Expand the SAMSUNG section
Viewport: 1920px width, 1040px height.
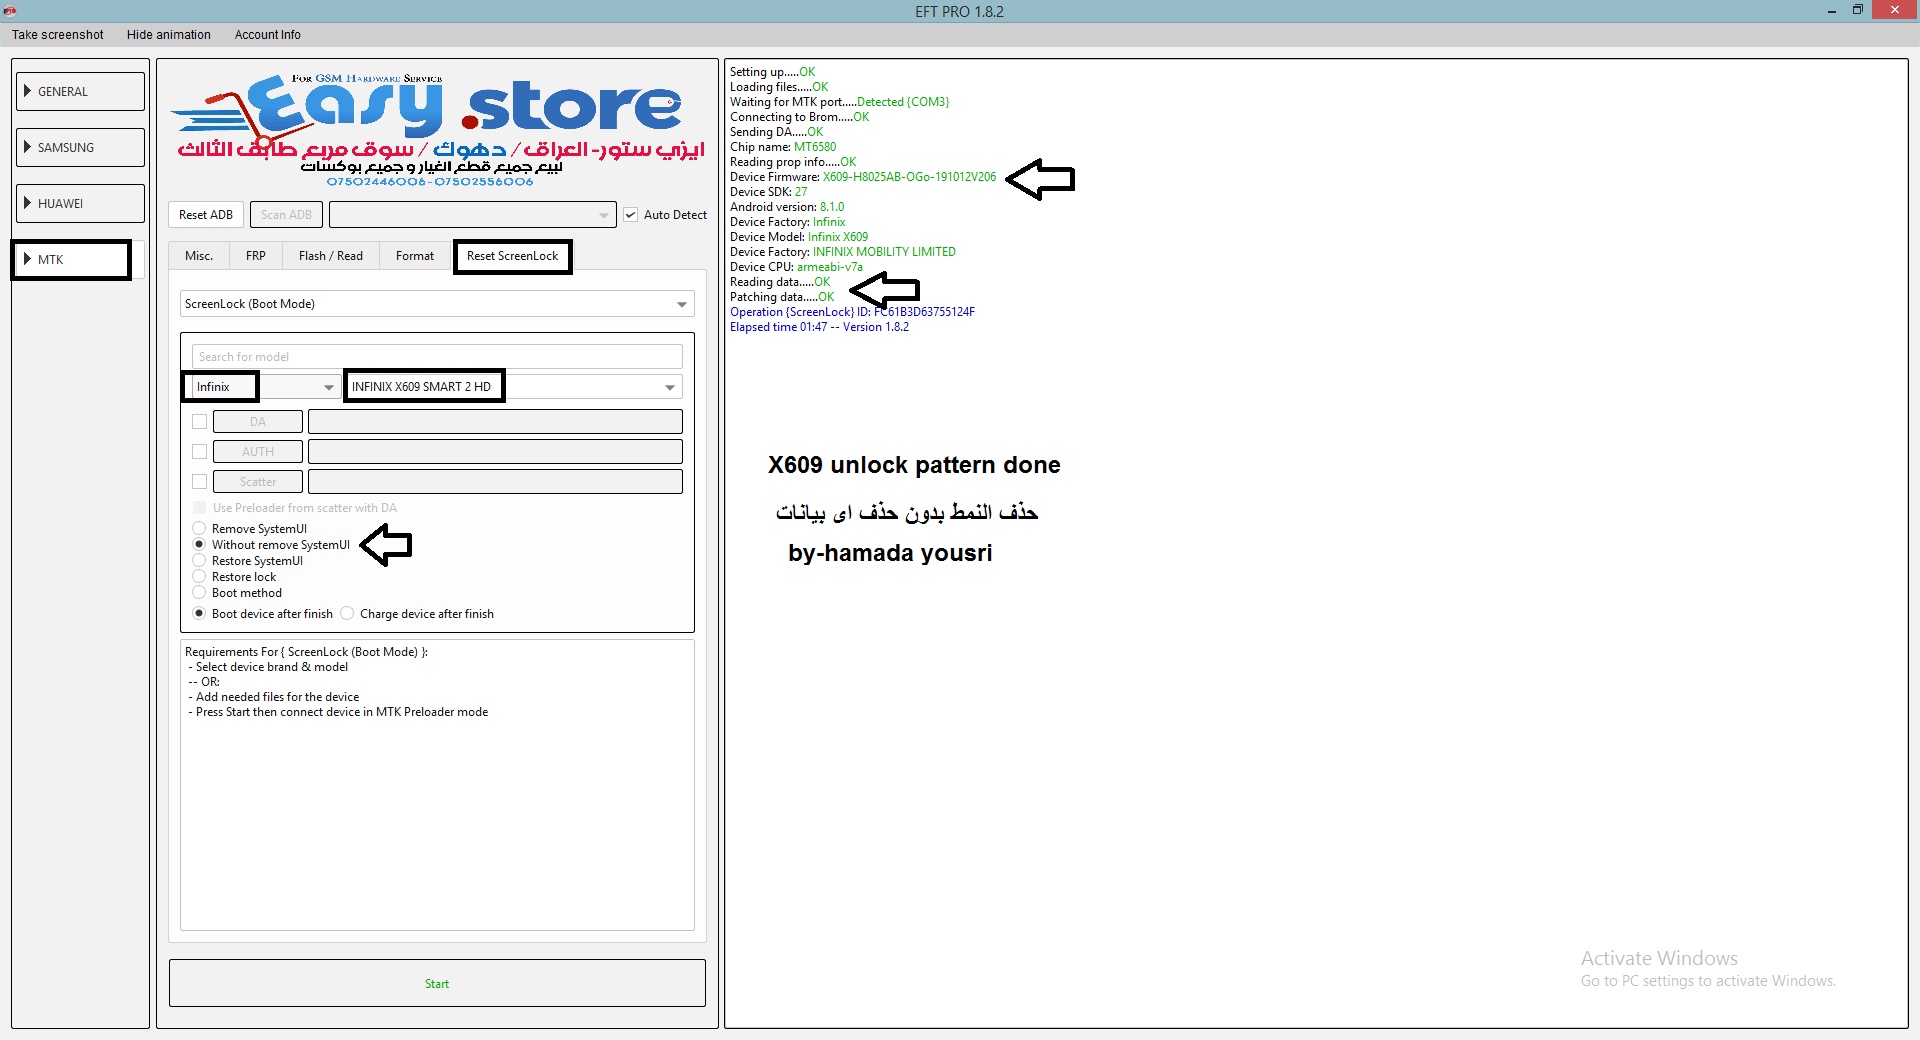point(81,147)
